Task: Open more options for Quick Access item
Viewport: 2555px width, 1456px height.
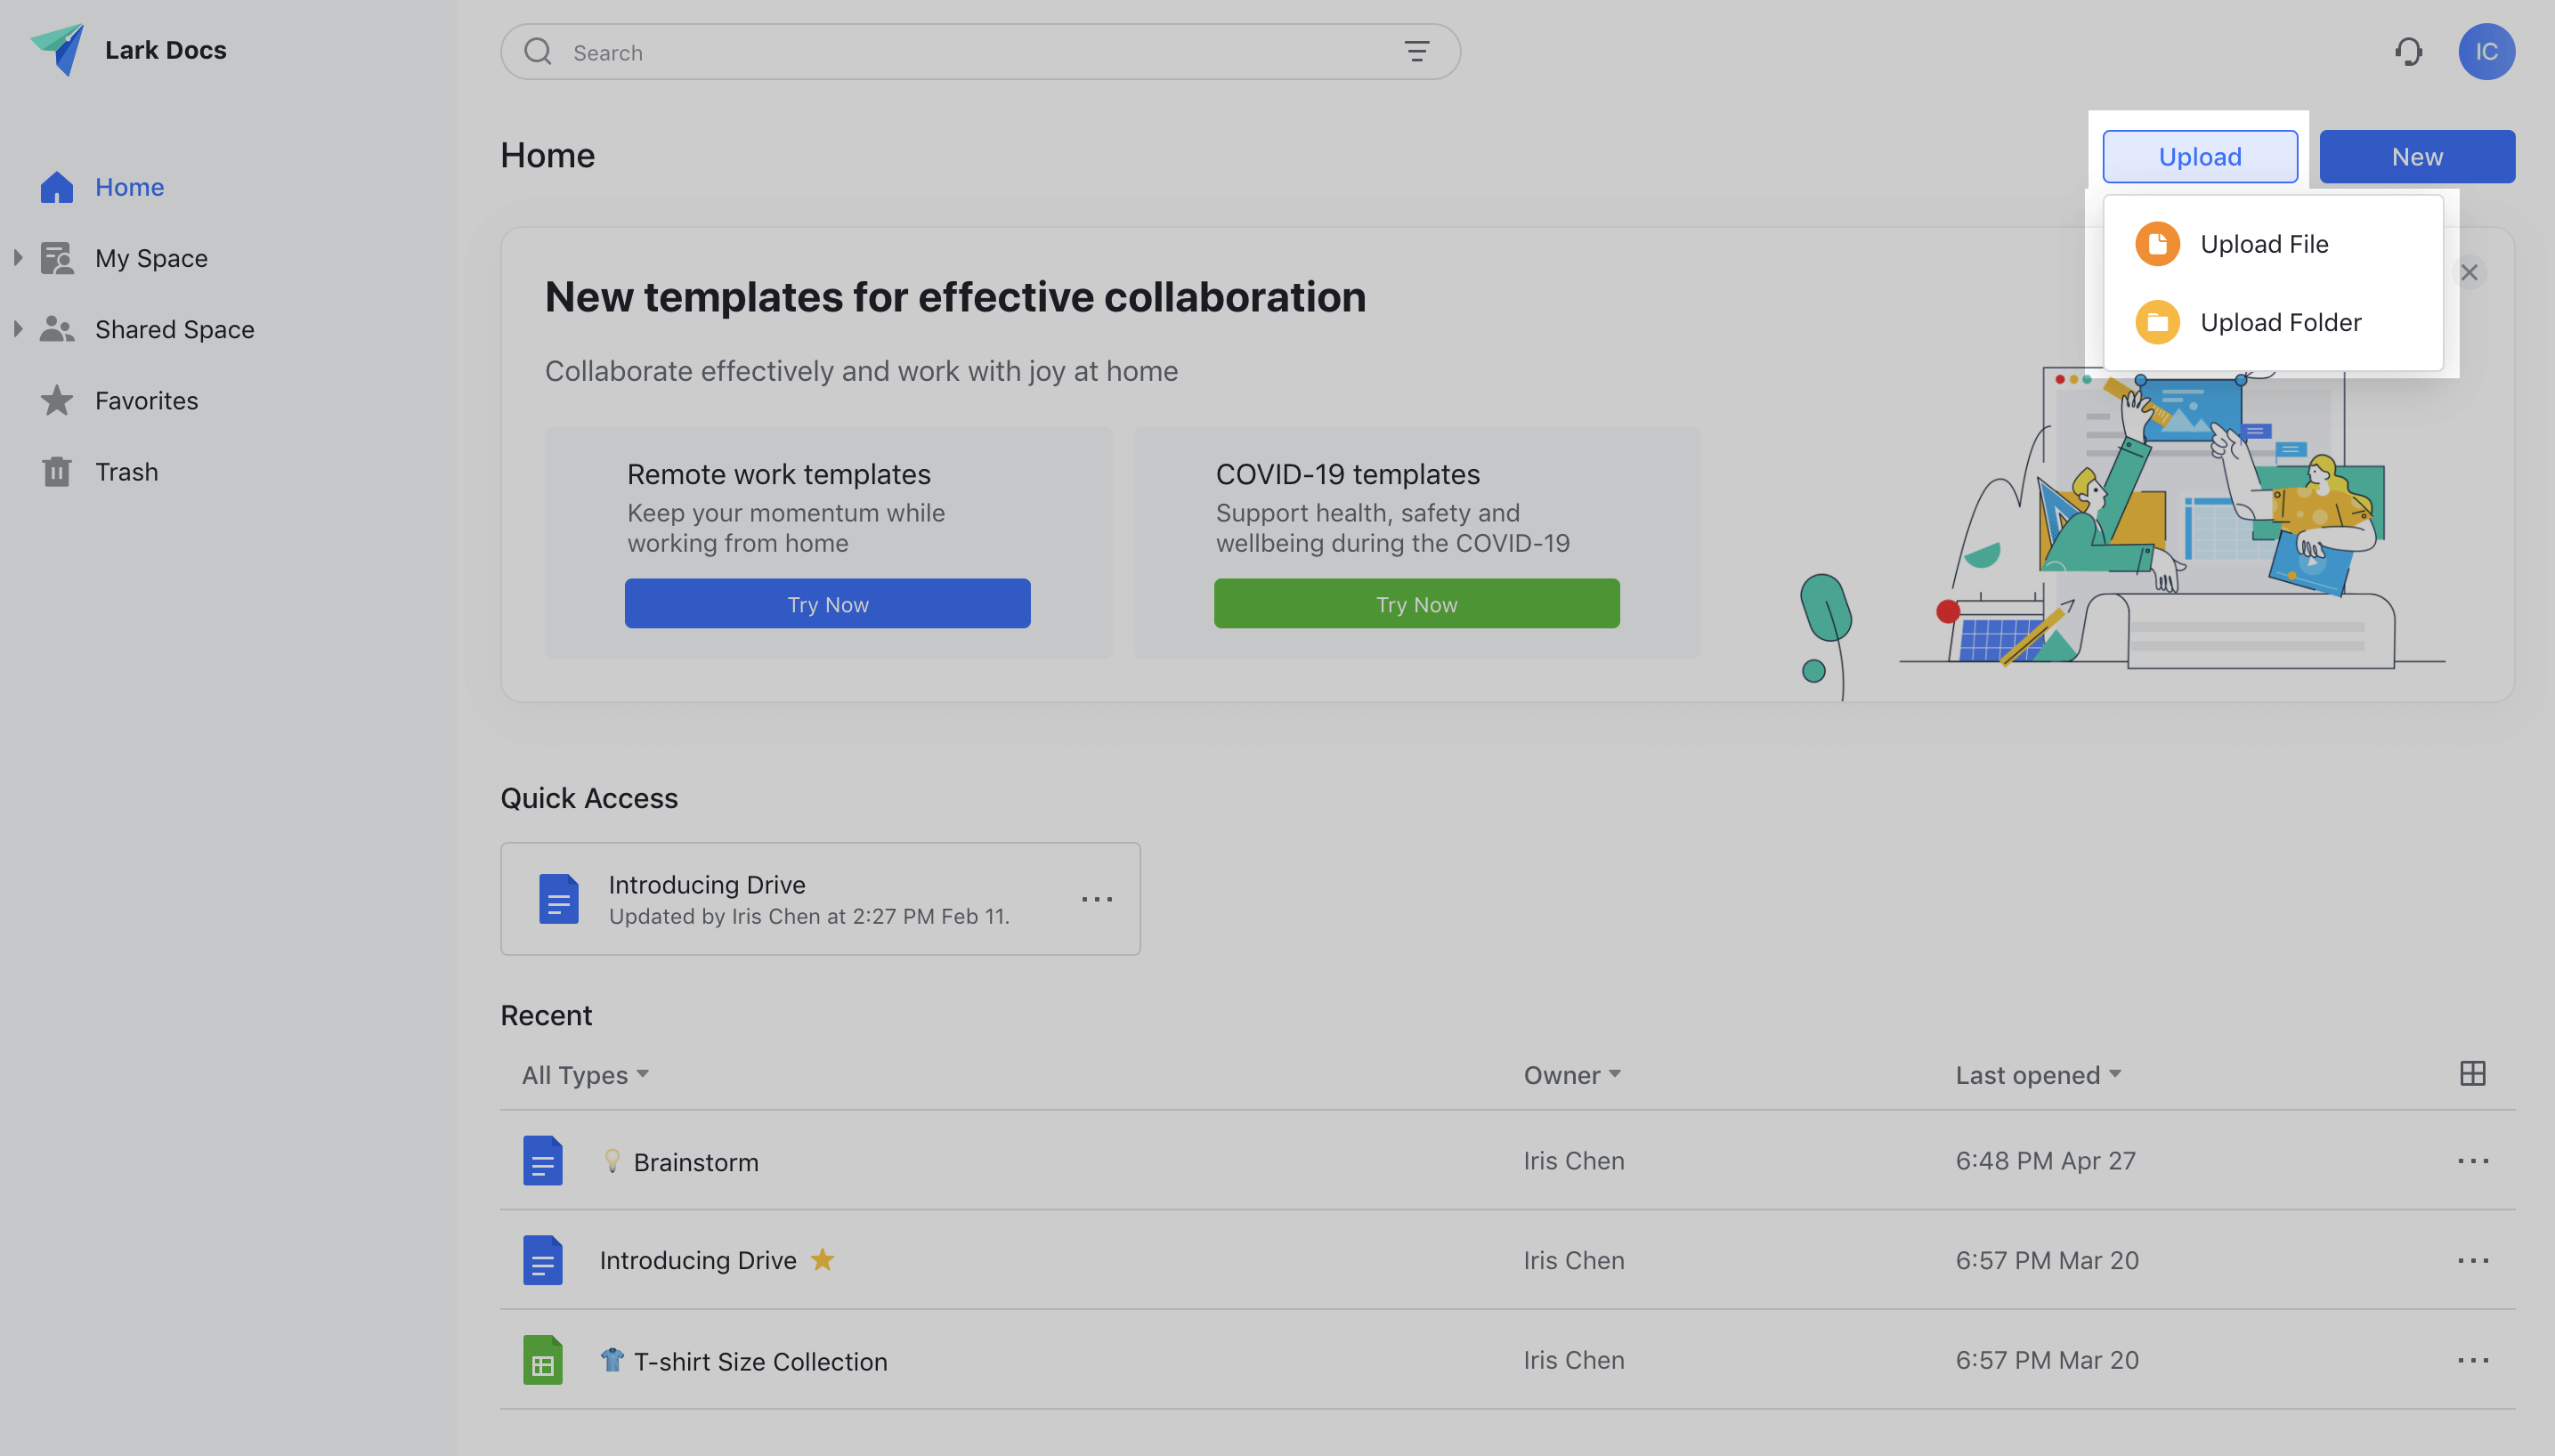Action: click(x=1096, y=899)
